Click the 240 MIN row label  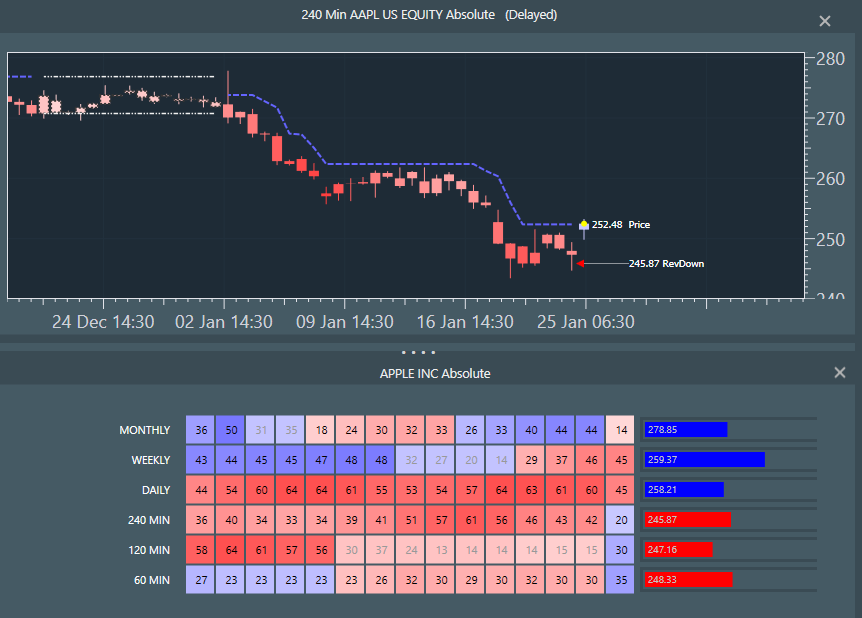tap(149, 520)
